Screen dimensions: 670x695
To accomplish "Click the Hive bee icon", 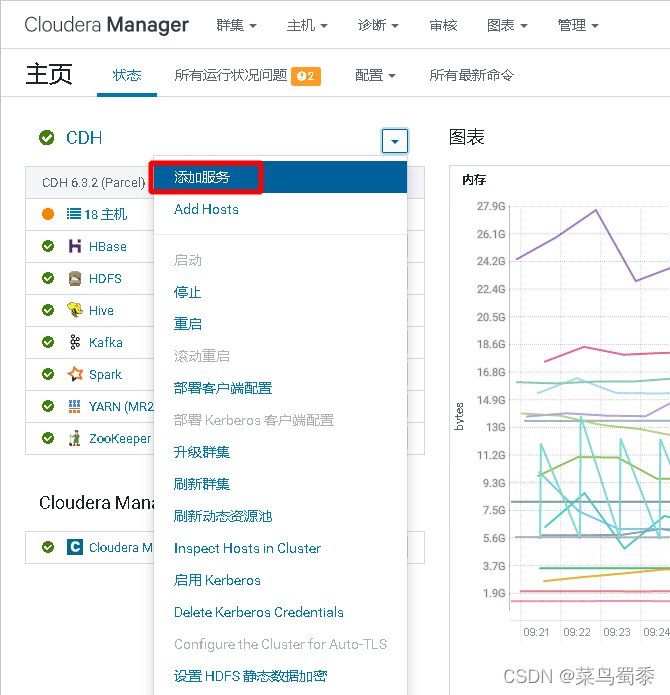I will coord(75,310).
